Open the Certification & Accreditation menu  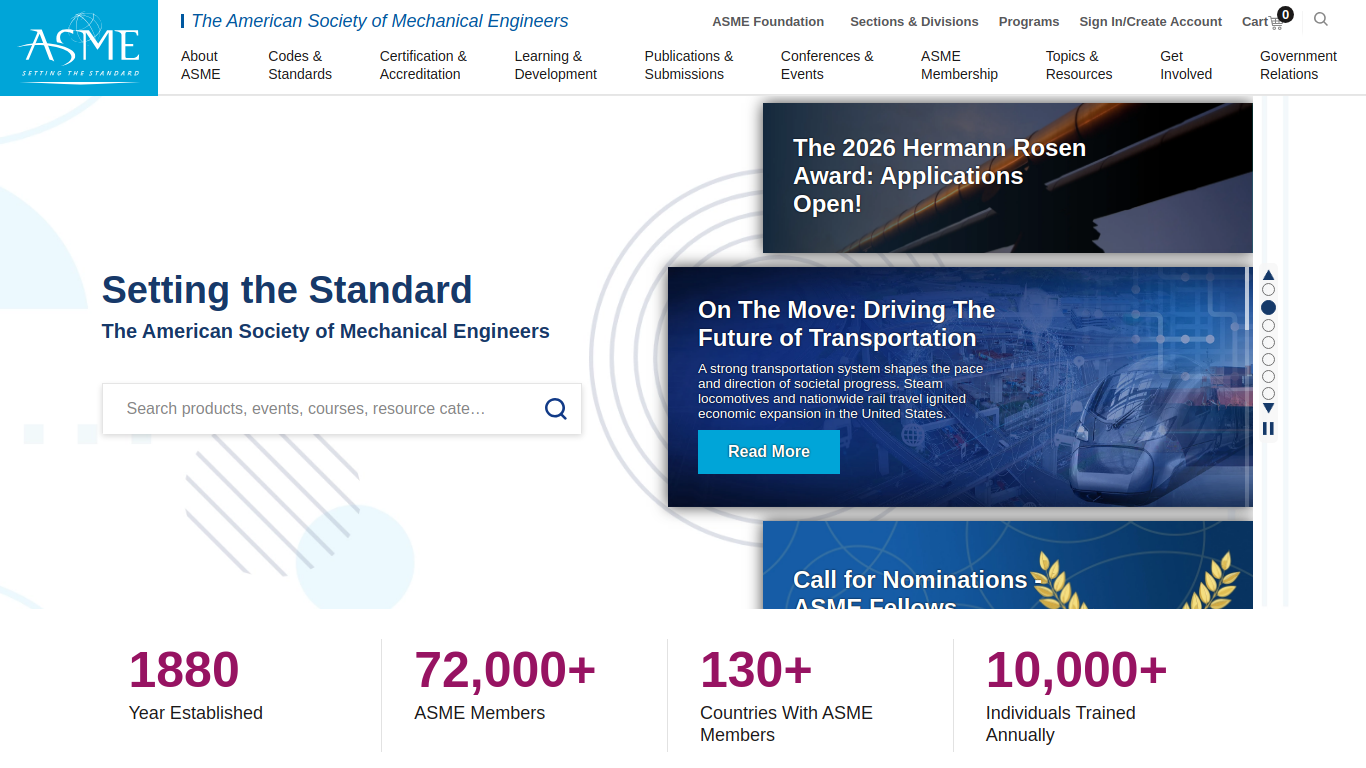[423, 65]
